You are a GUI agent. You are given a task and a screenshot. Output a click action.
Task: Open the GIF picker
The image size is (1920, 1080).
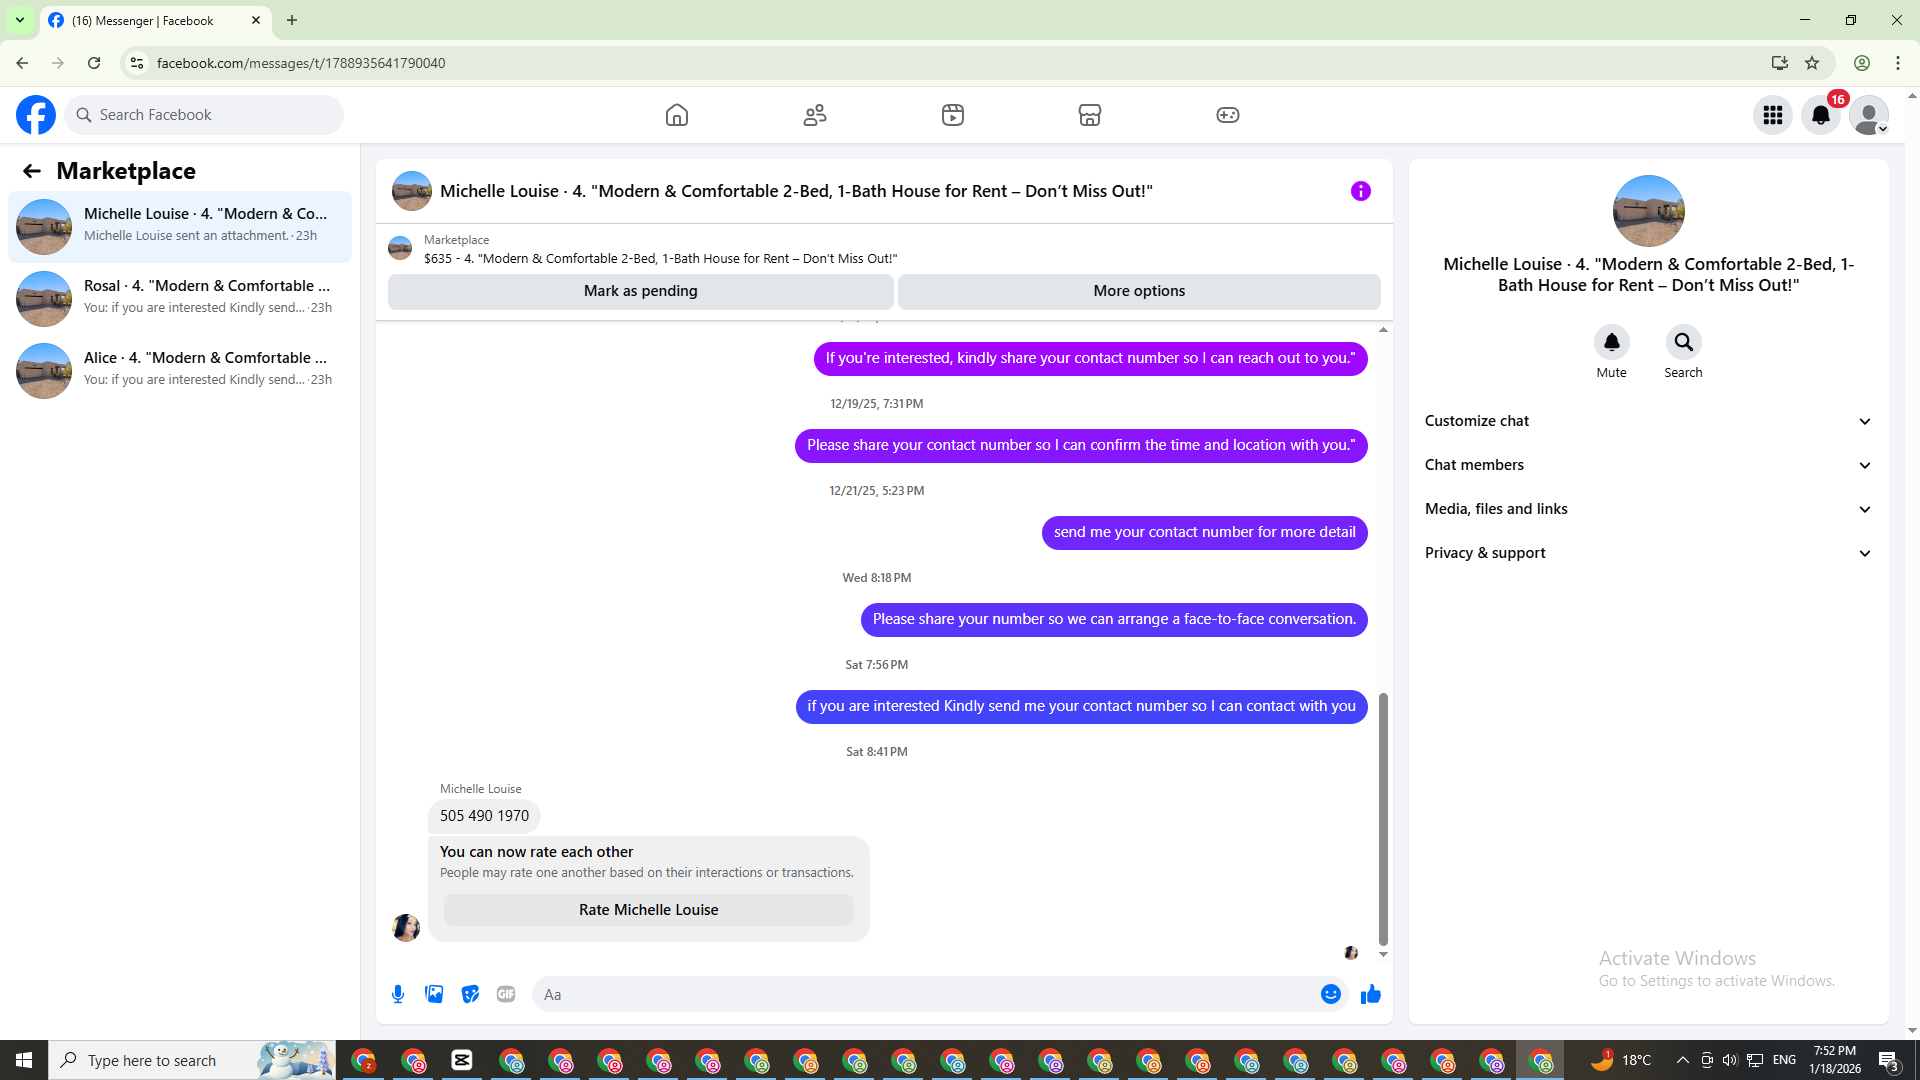(506, 994)
